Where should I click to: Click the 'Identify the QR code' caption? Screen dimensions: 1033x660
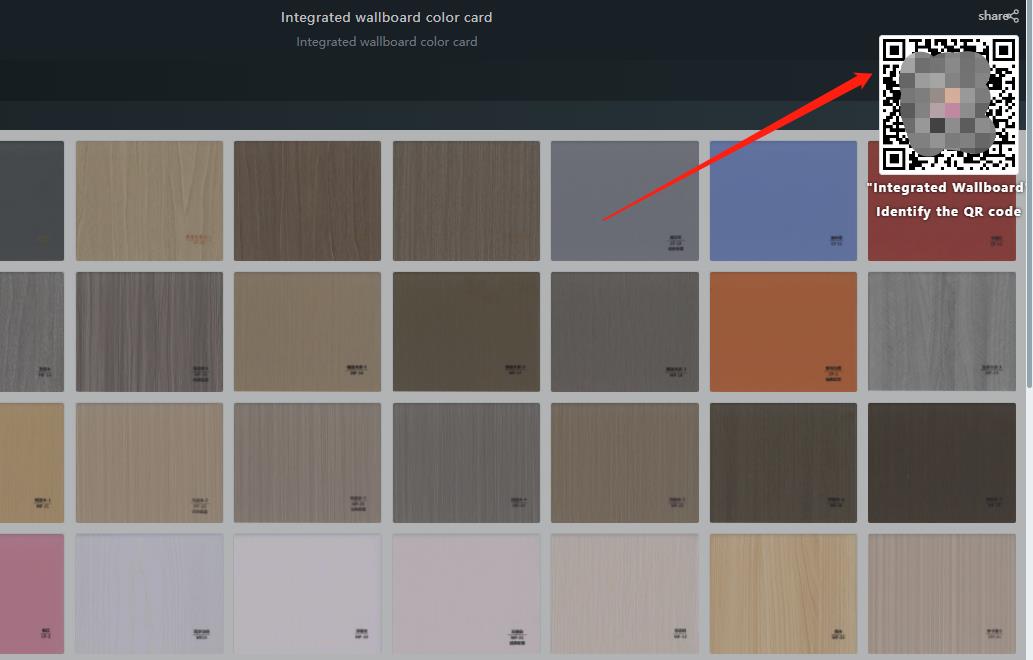coord(948,211)
